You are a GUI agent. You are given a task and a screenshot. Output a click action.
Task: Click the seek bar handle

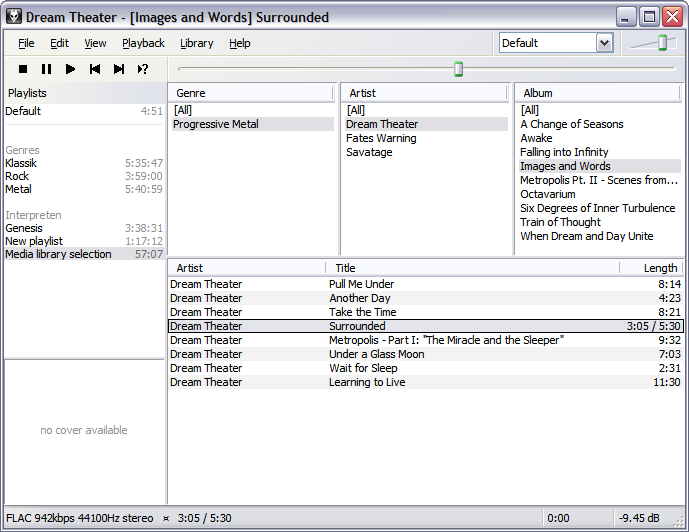pos(458,69)
